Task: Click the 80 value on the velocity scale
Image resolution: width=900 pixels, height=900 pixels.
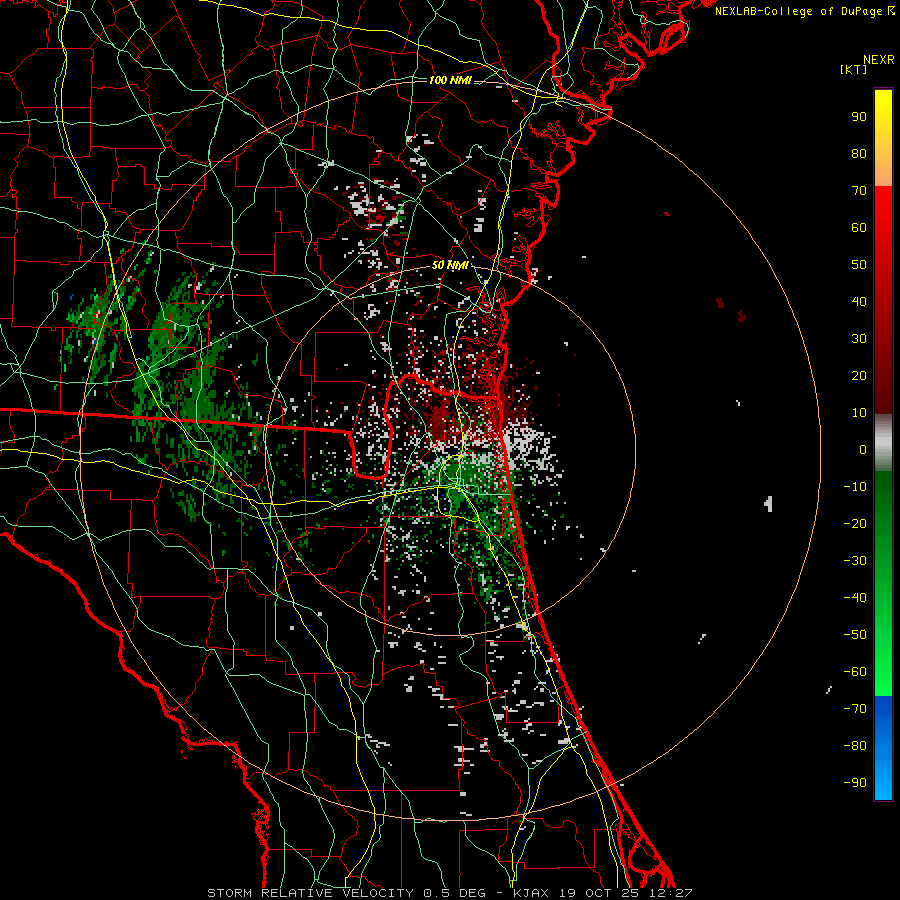Action: pos(859,153)
